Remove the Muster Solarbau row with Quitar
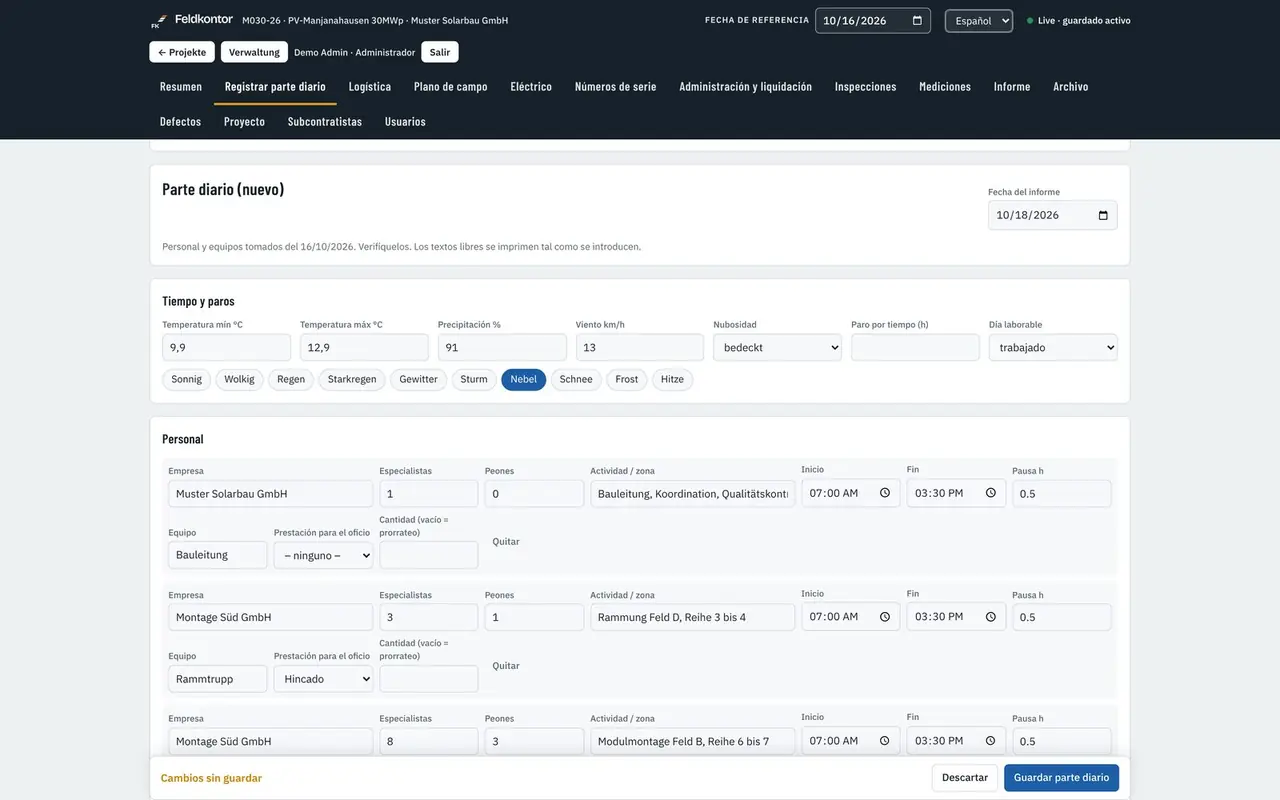1280x800 pixels. (506, 542)
